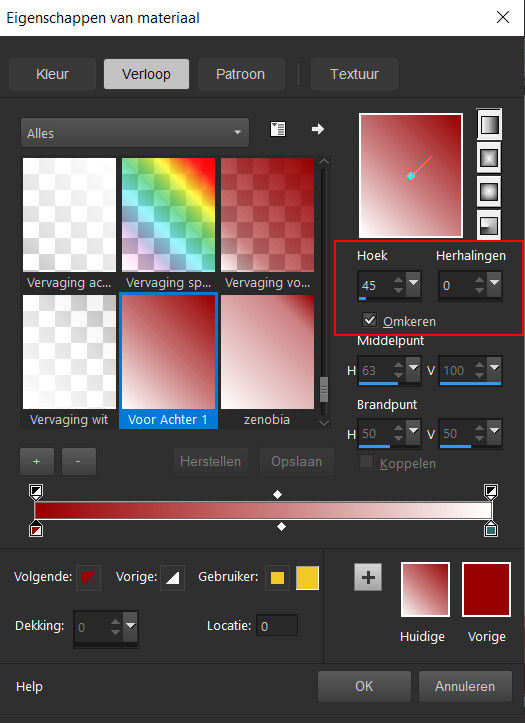This screenshot has width=525, height=723.
Task: Click the import arrow icon beside Alles
Action: pos(318,129)
